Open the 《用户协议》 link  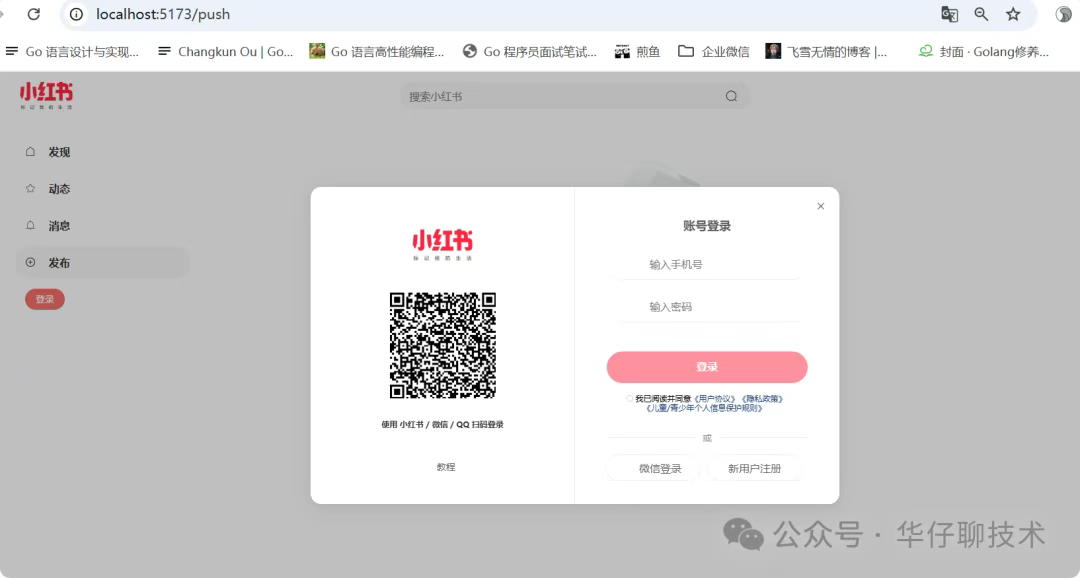click(715, 399)
